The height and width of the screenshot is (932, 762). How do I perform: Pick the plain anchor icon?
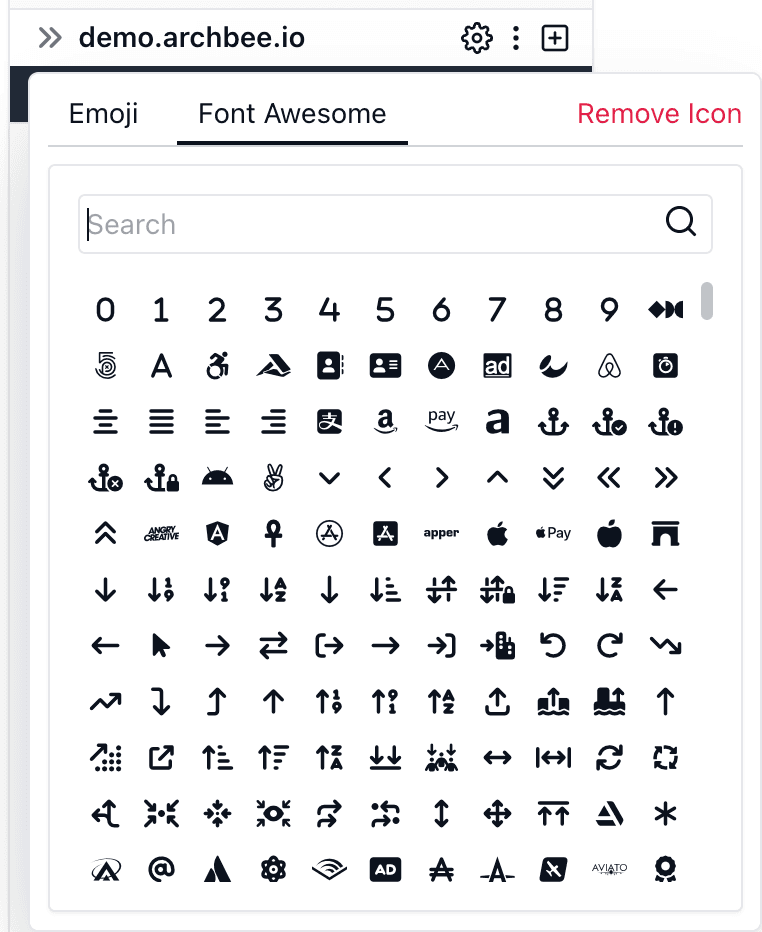553,421
